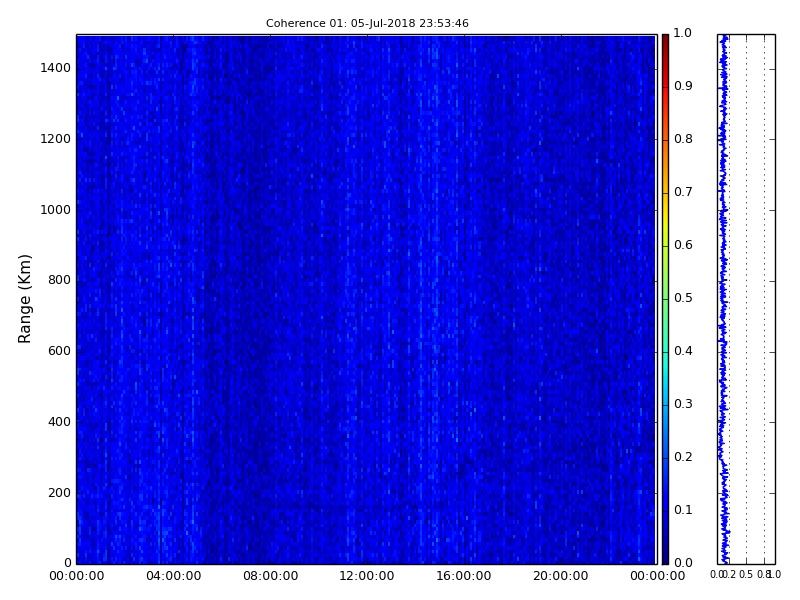Click the 600 range tick label
Image resolution: width=800 pixels, height=600 pixels.
(59, 351)
